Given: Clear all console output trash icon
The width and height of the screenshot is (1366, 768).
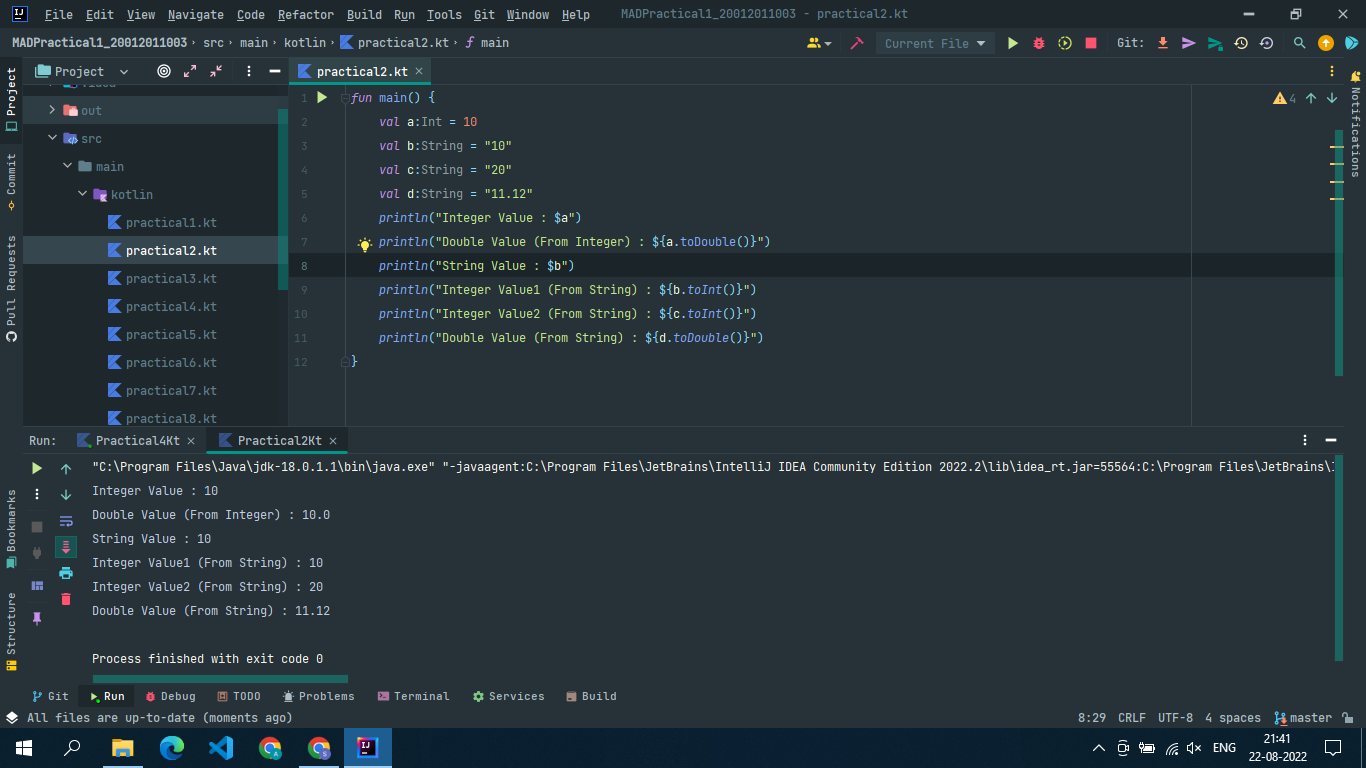Looking at the screenshot, I should tap(66, 598).
